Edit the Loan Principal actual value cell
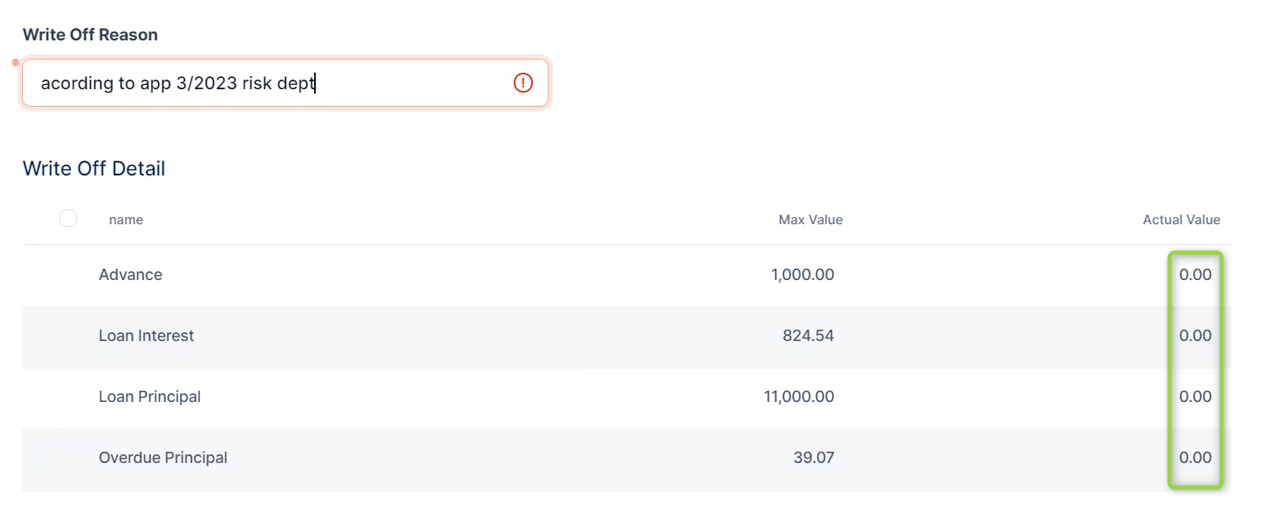Screen dimensions: 1268x520 click(1195, 397)
